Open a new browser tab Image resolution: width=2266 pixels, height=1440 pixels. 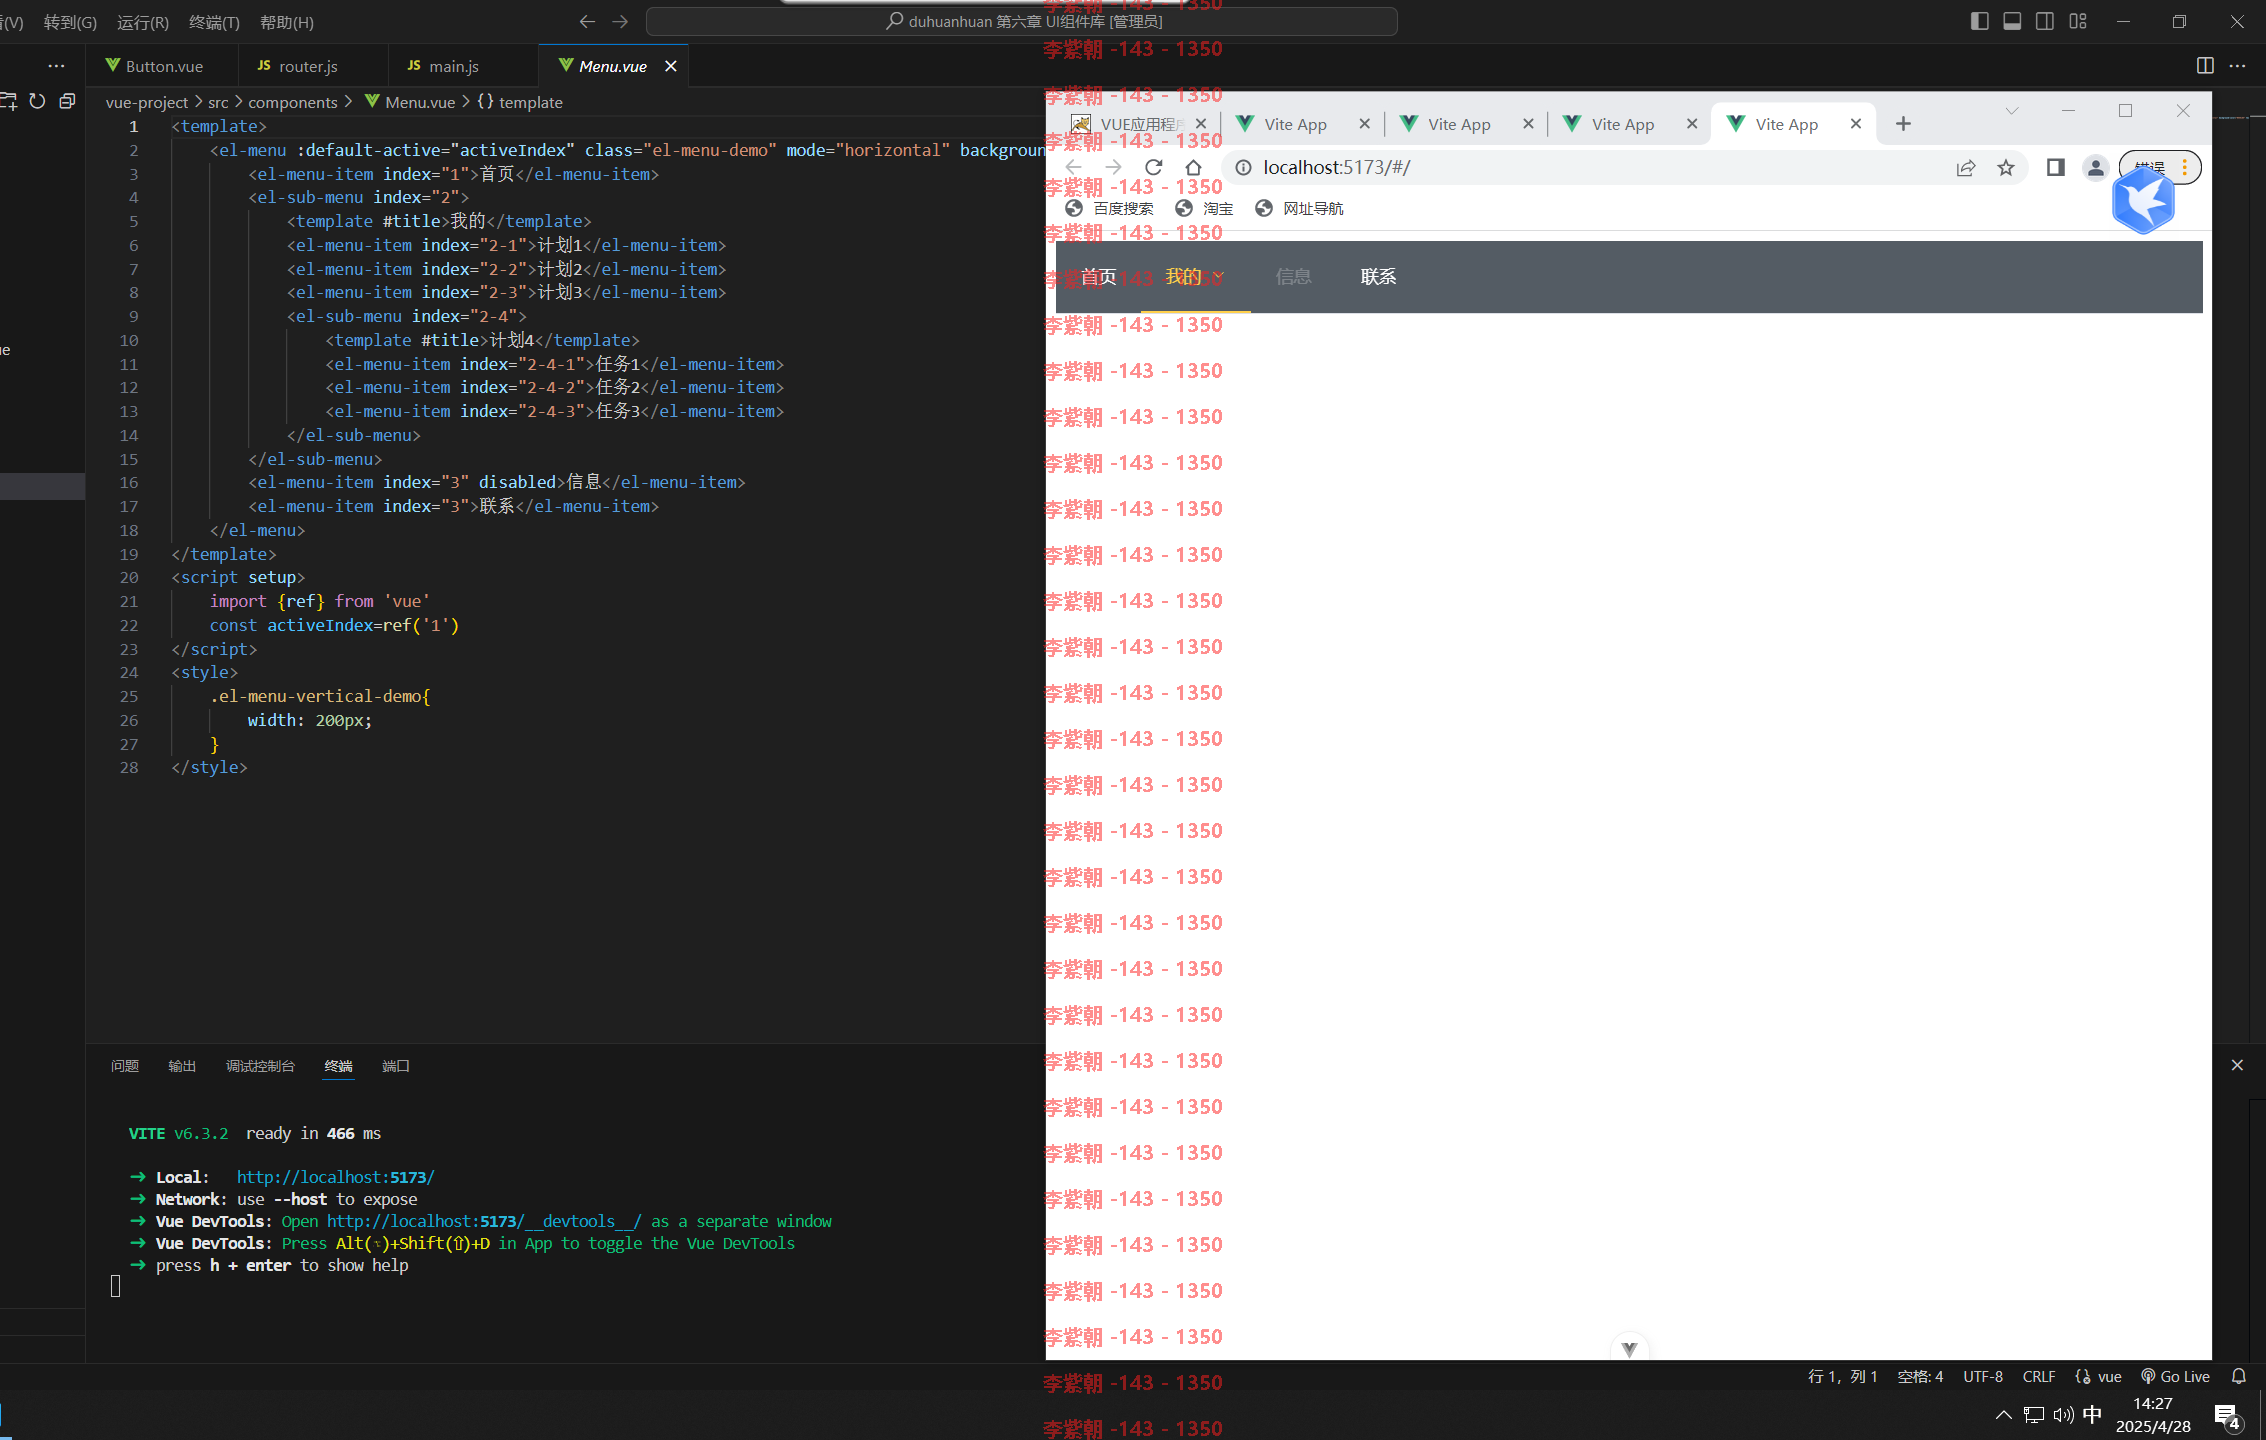[x=1903, y=123]
